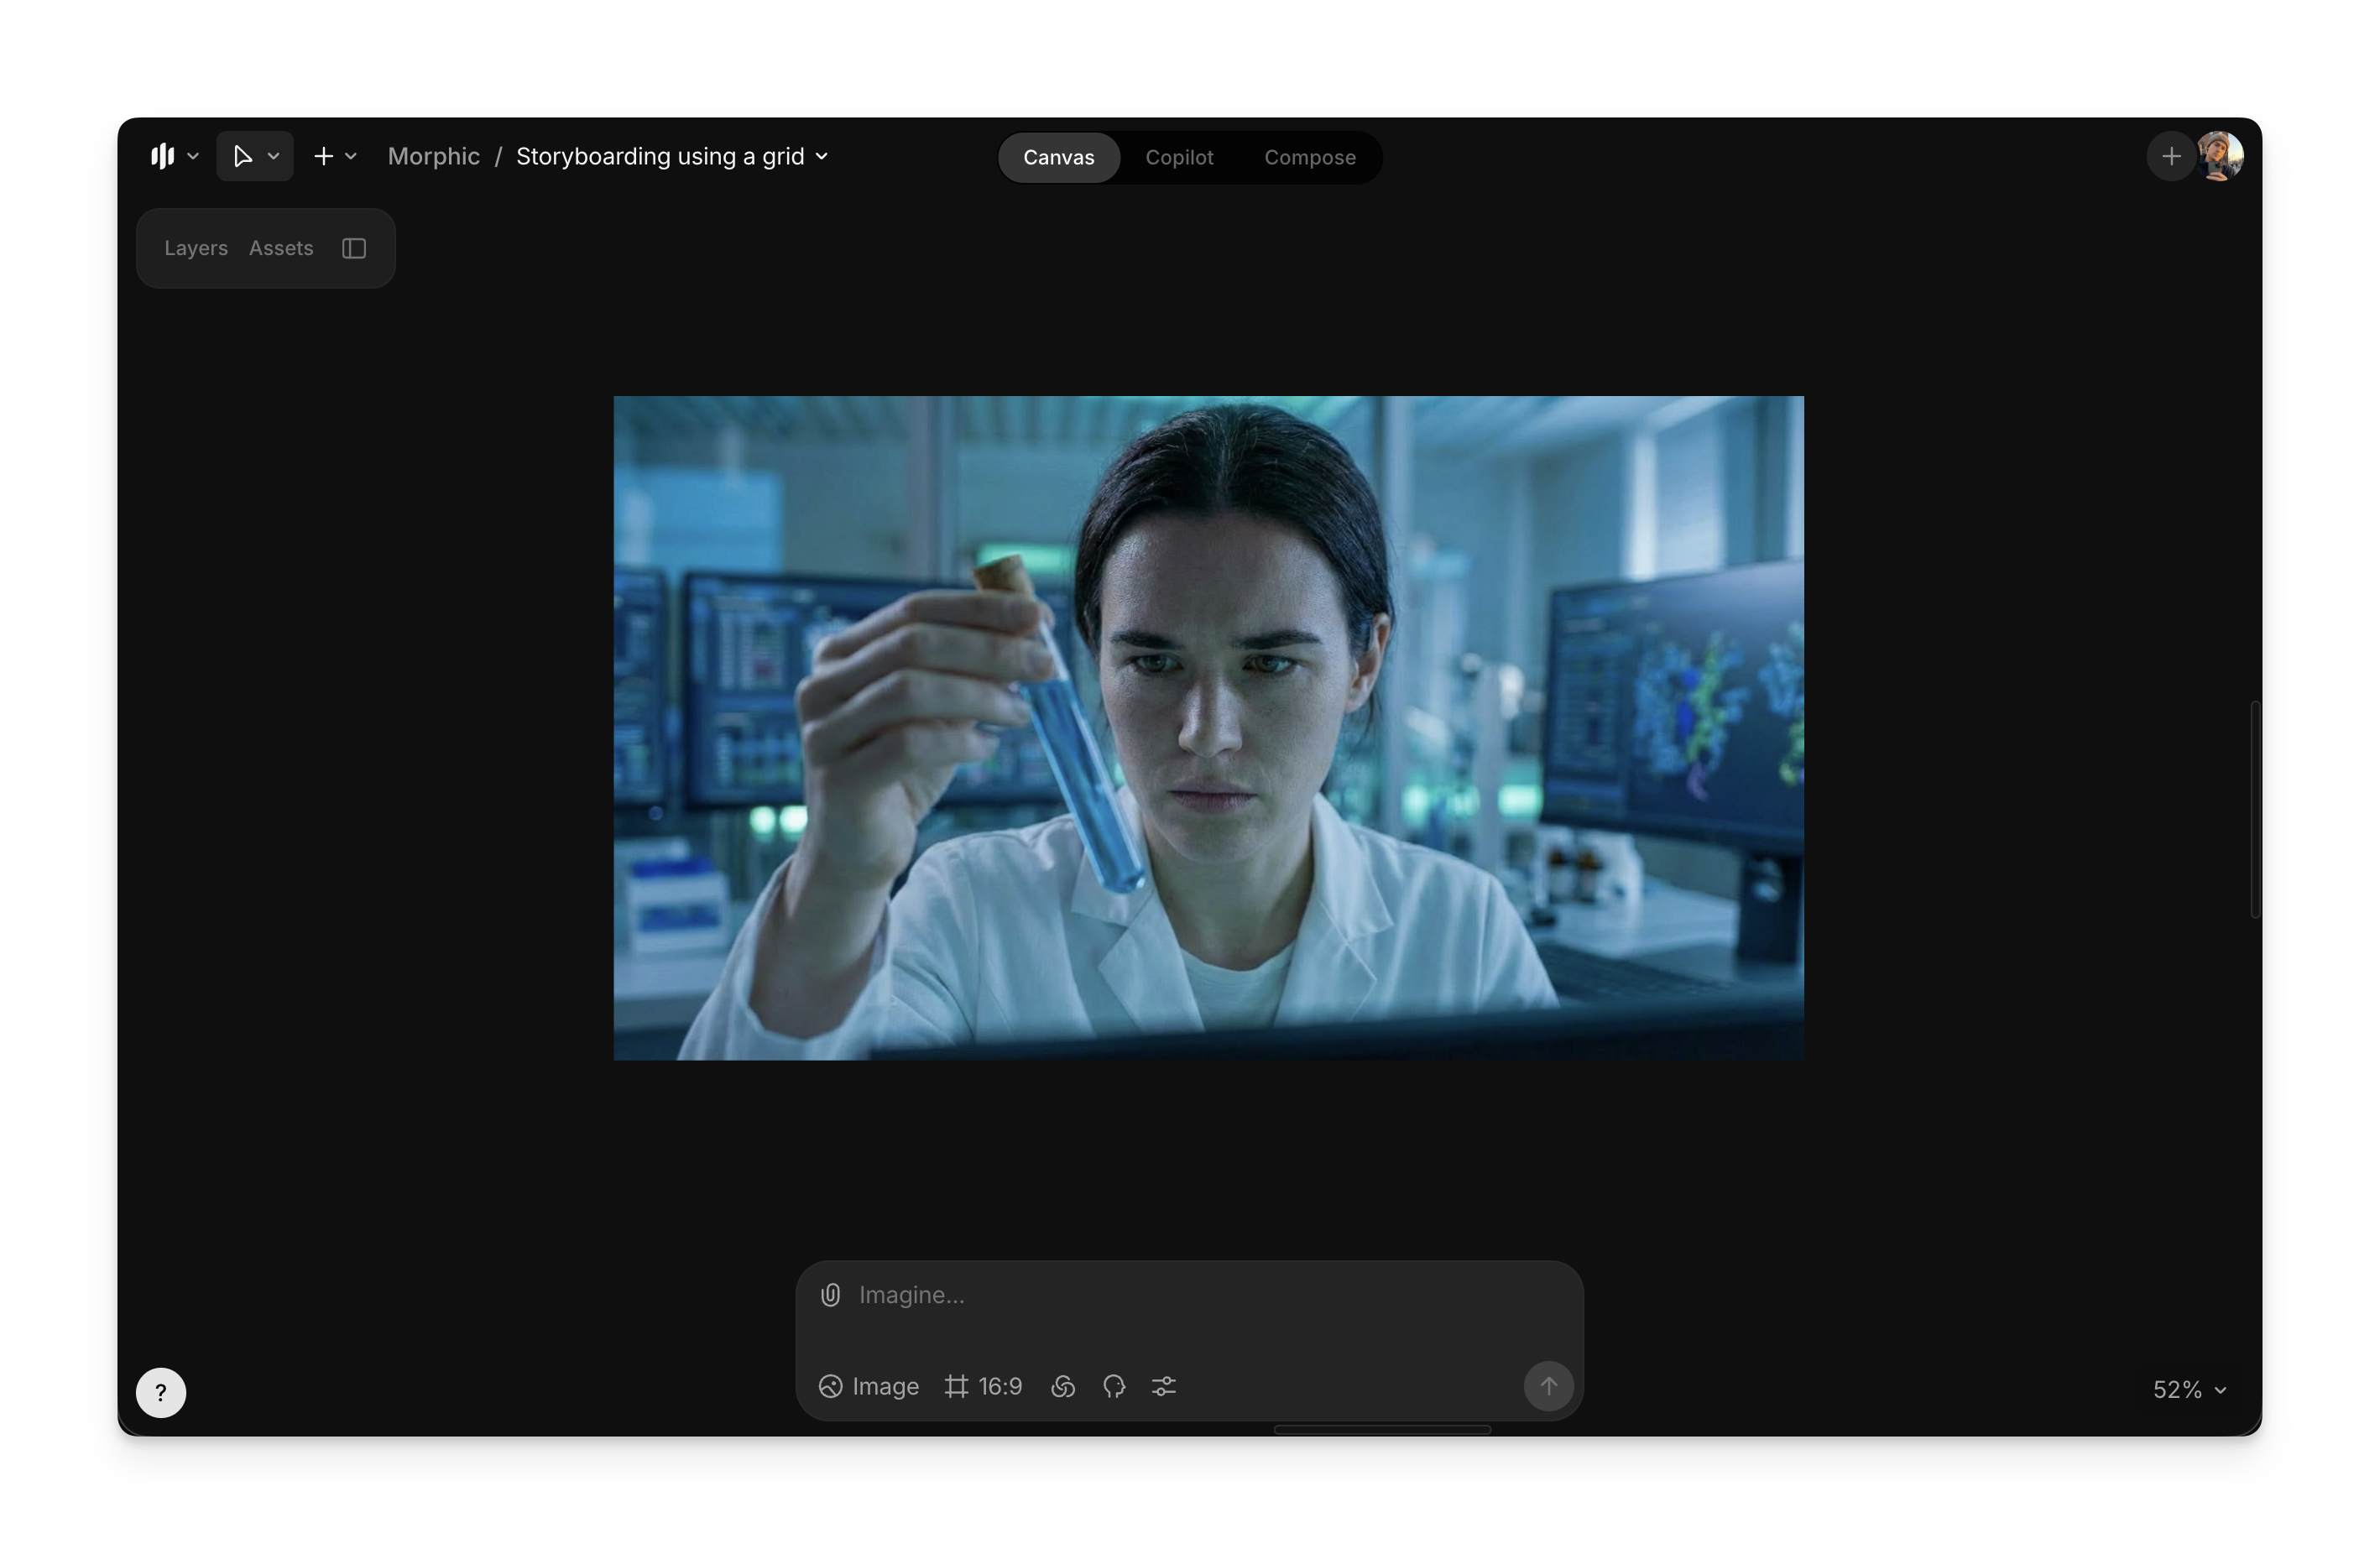The width and height of the screenshot is (2380, 1554).
Task: Open the Layers panel
Action: click(196, 248)
